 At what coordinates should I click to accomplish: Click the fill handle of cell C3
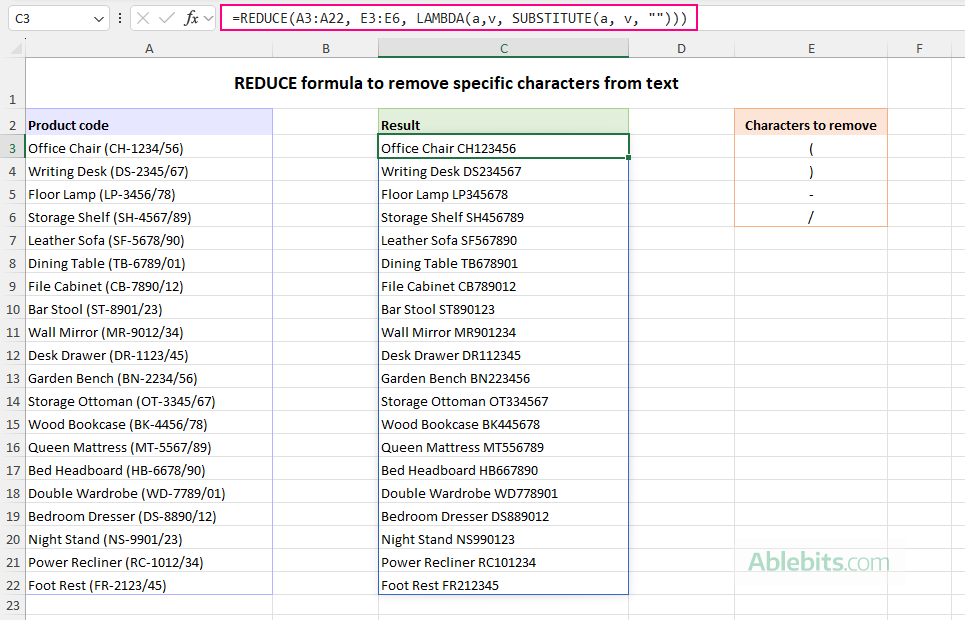(x=628, y=158)
